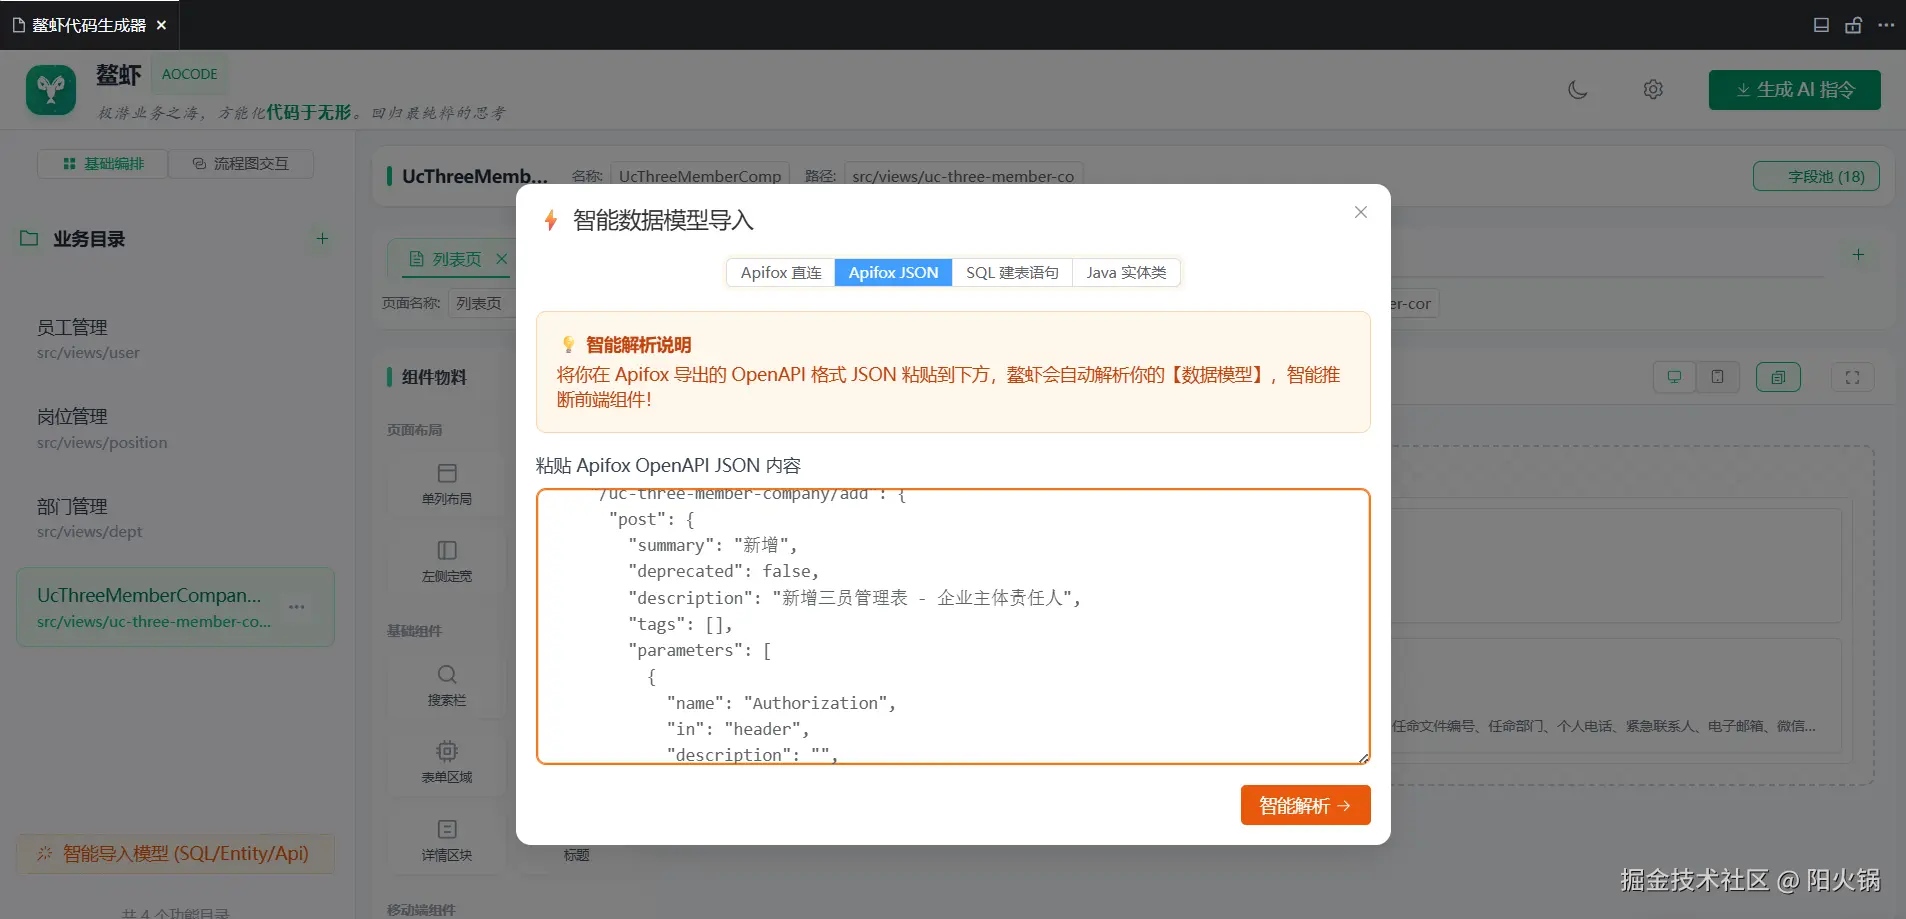Open more options for UcThreeMemberCompan item

pos(297,607)
